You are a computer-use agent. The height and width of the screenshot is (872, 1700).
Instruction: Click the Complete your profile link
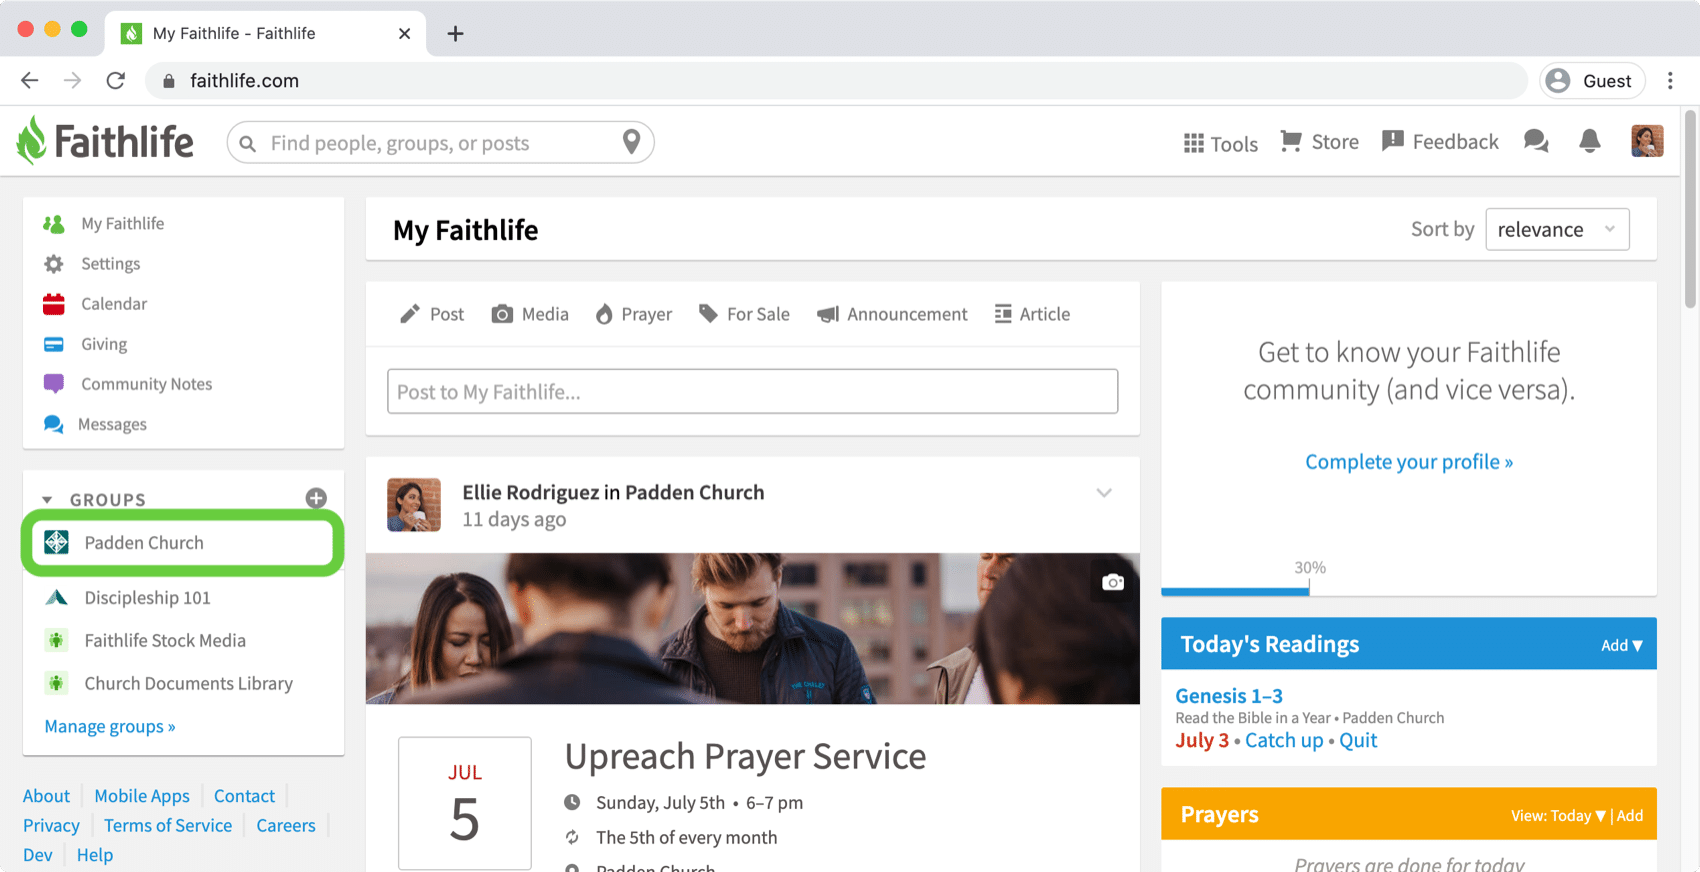tap(1409, 462)
